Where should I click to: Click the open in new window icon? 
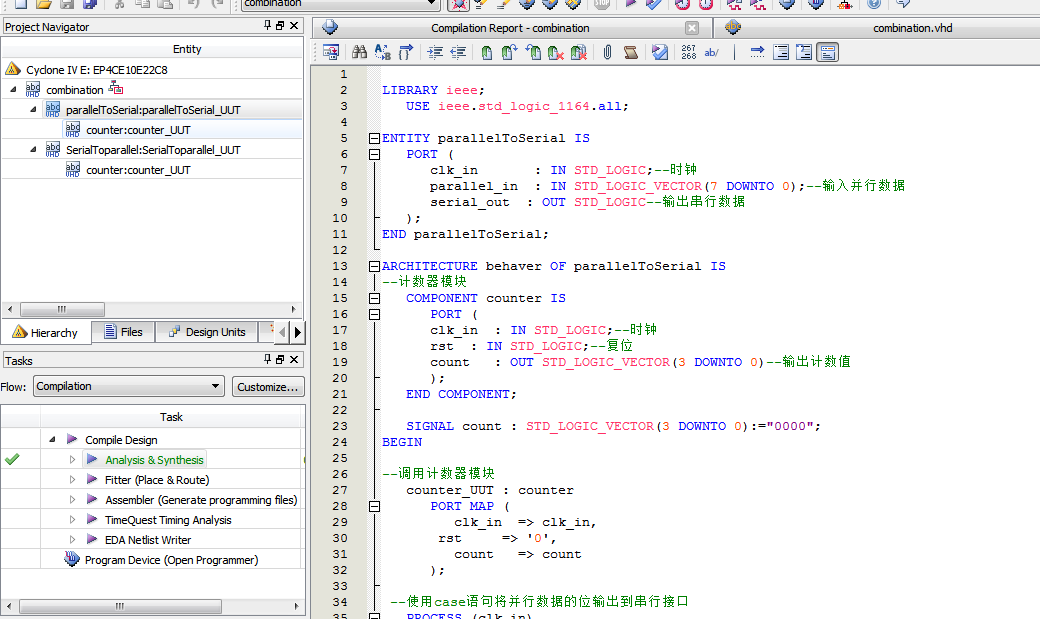tap(330, 52)
